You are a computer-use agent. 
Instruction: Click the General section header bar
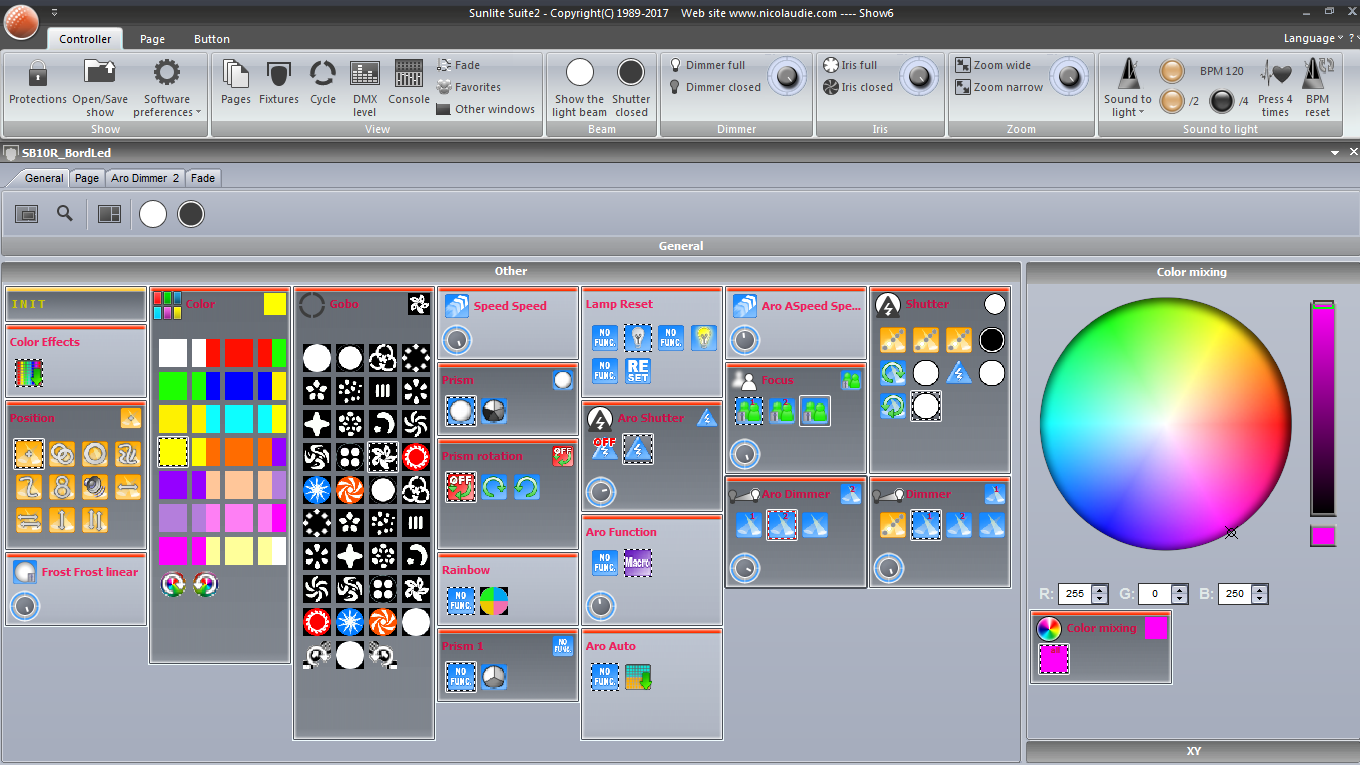680,246
